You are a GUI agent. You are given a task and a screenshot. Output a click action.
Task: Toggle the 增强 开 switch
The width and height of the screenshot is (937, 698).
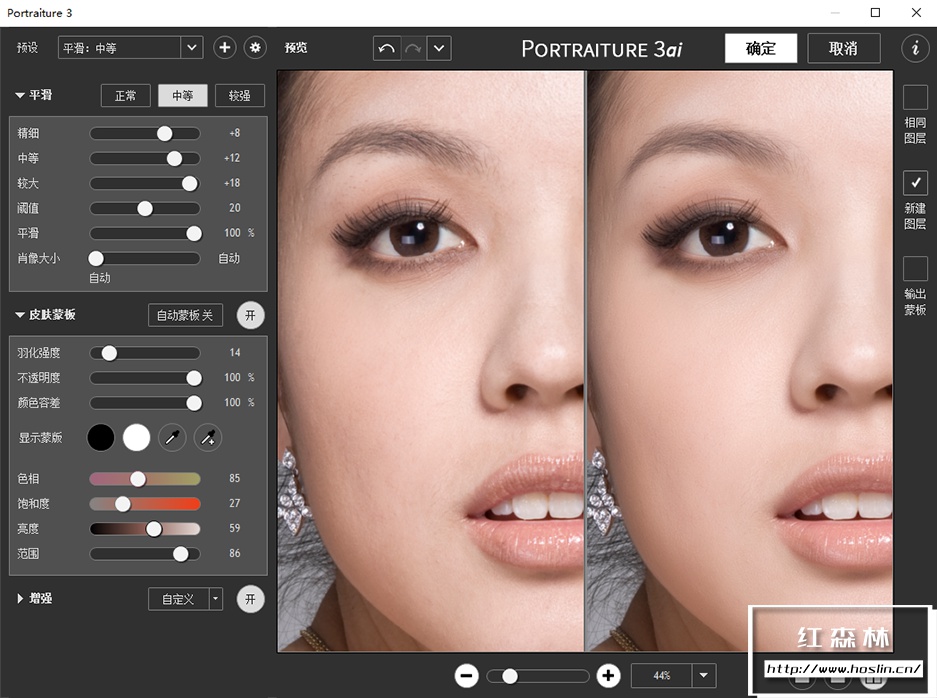(x=250, y=599)
